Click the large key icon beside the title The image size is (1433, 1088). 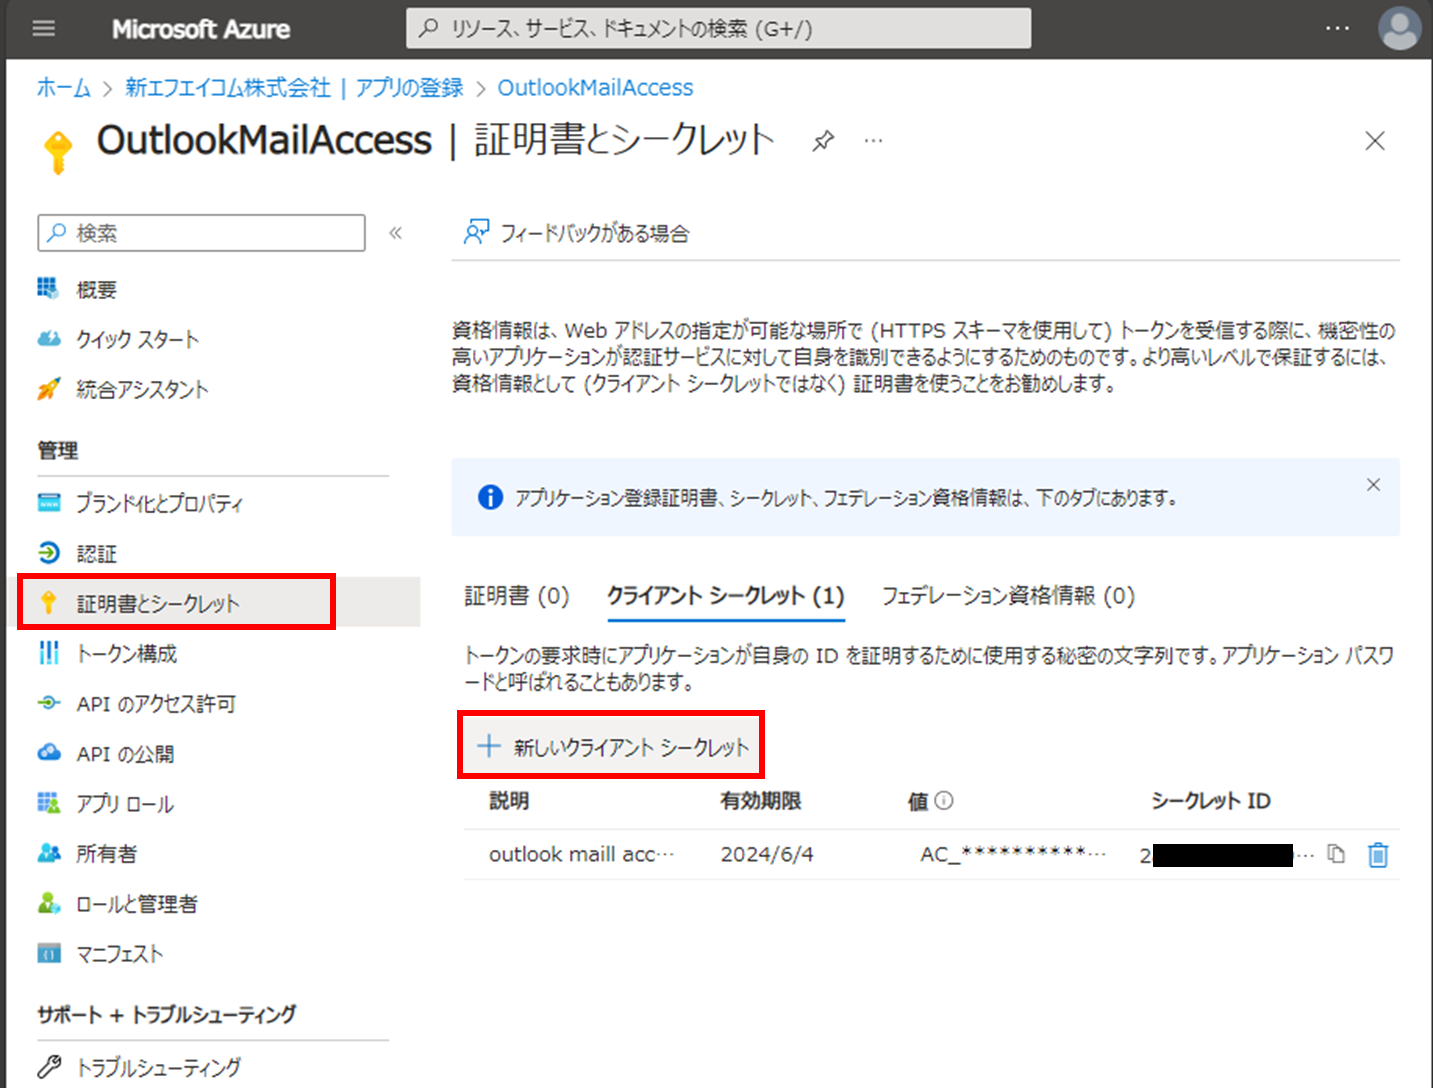point(57,151)
